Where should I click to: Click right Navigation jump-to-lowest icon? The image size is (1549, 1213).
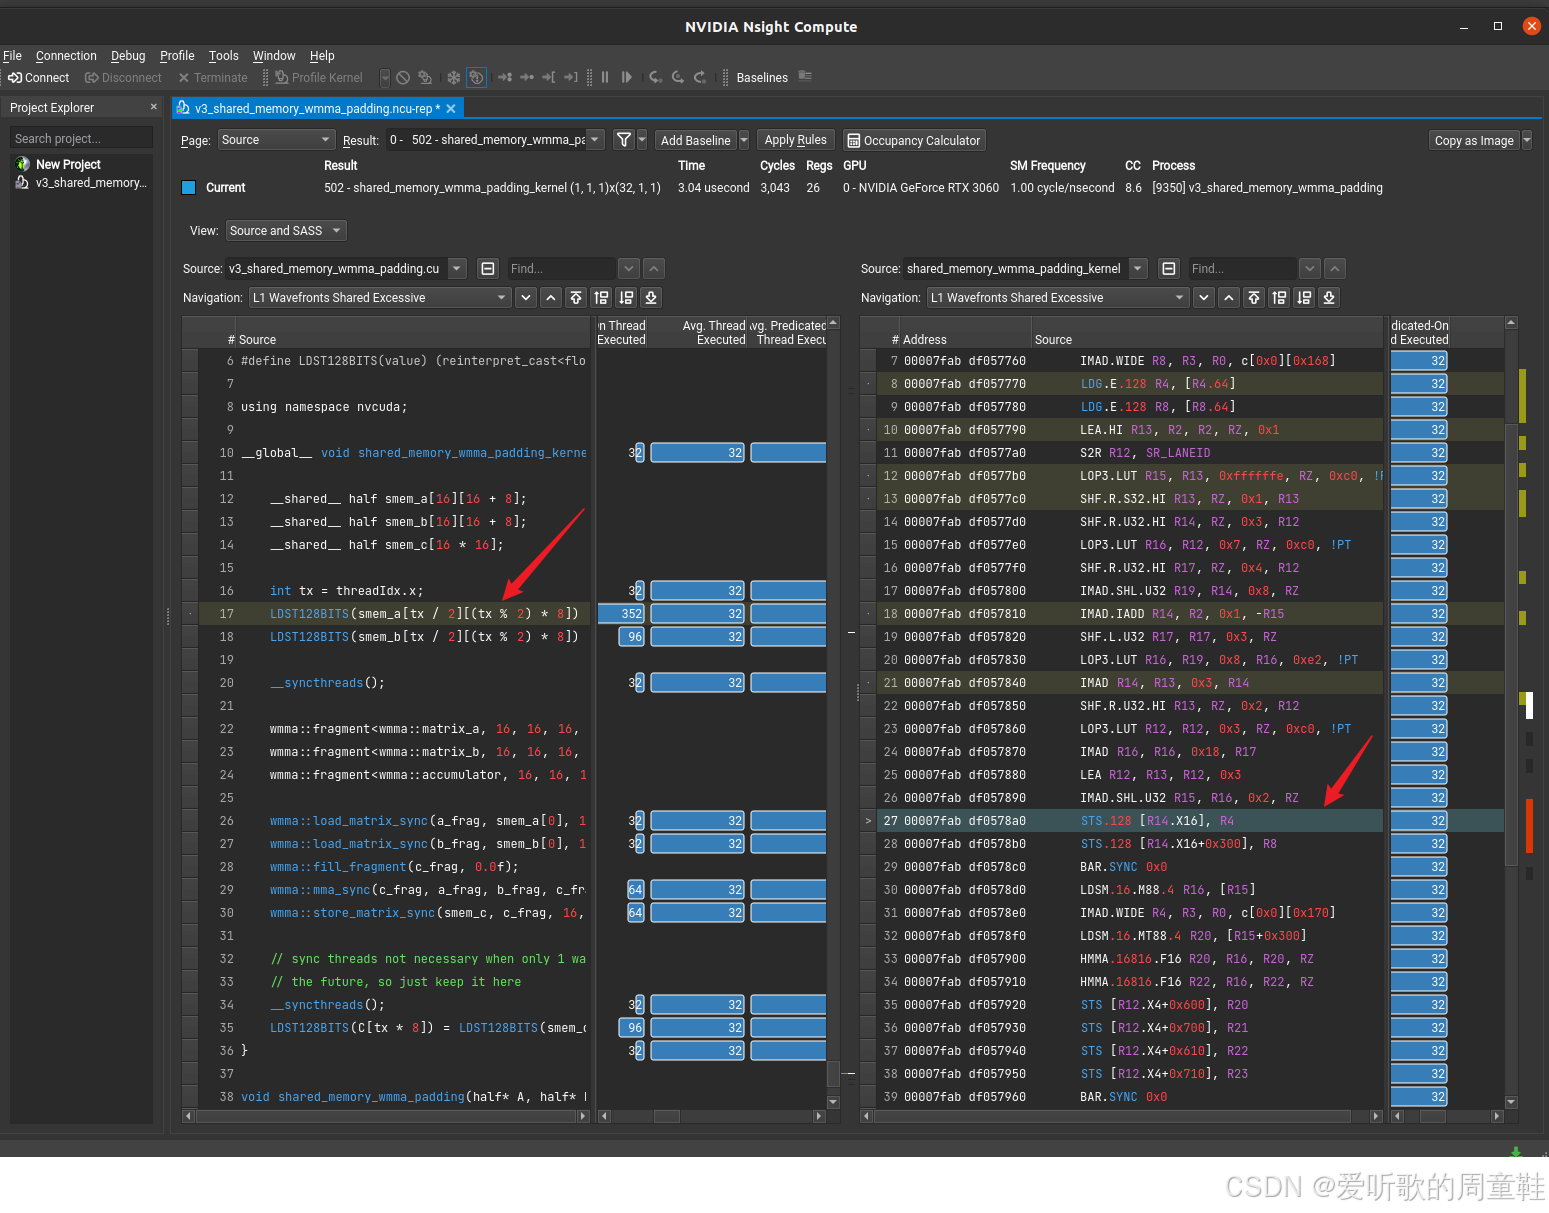click(1329, 297)
